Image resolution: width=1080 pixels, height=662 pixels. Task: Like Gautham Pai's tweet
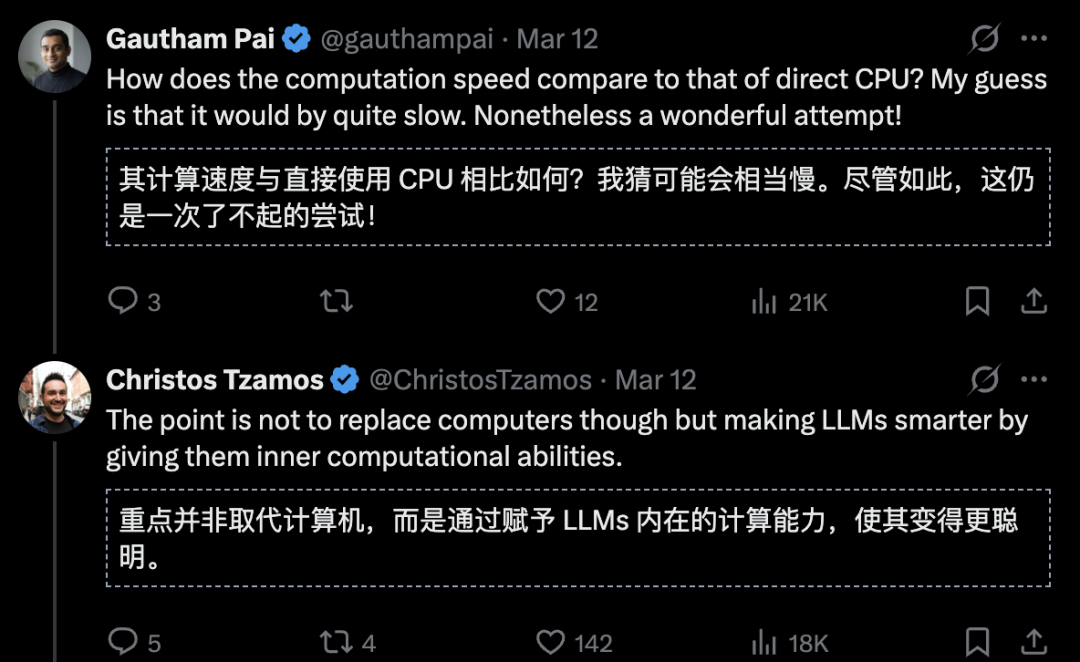pyautogui.click(x=551, y=301)
